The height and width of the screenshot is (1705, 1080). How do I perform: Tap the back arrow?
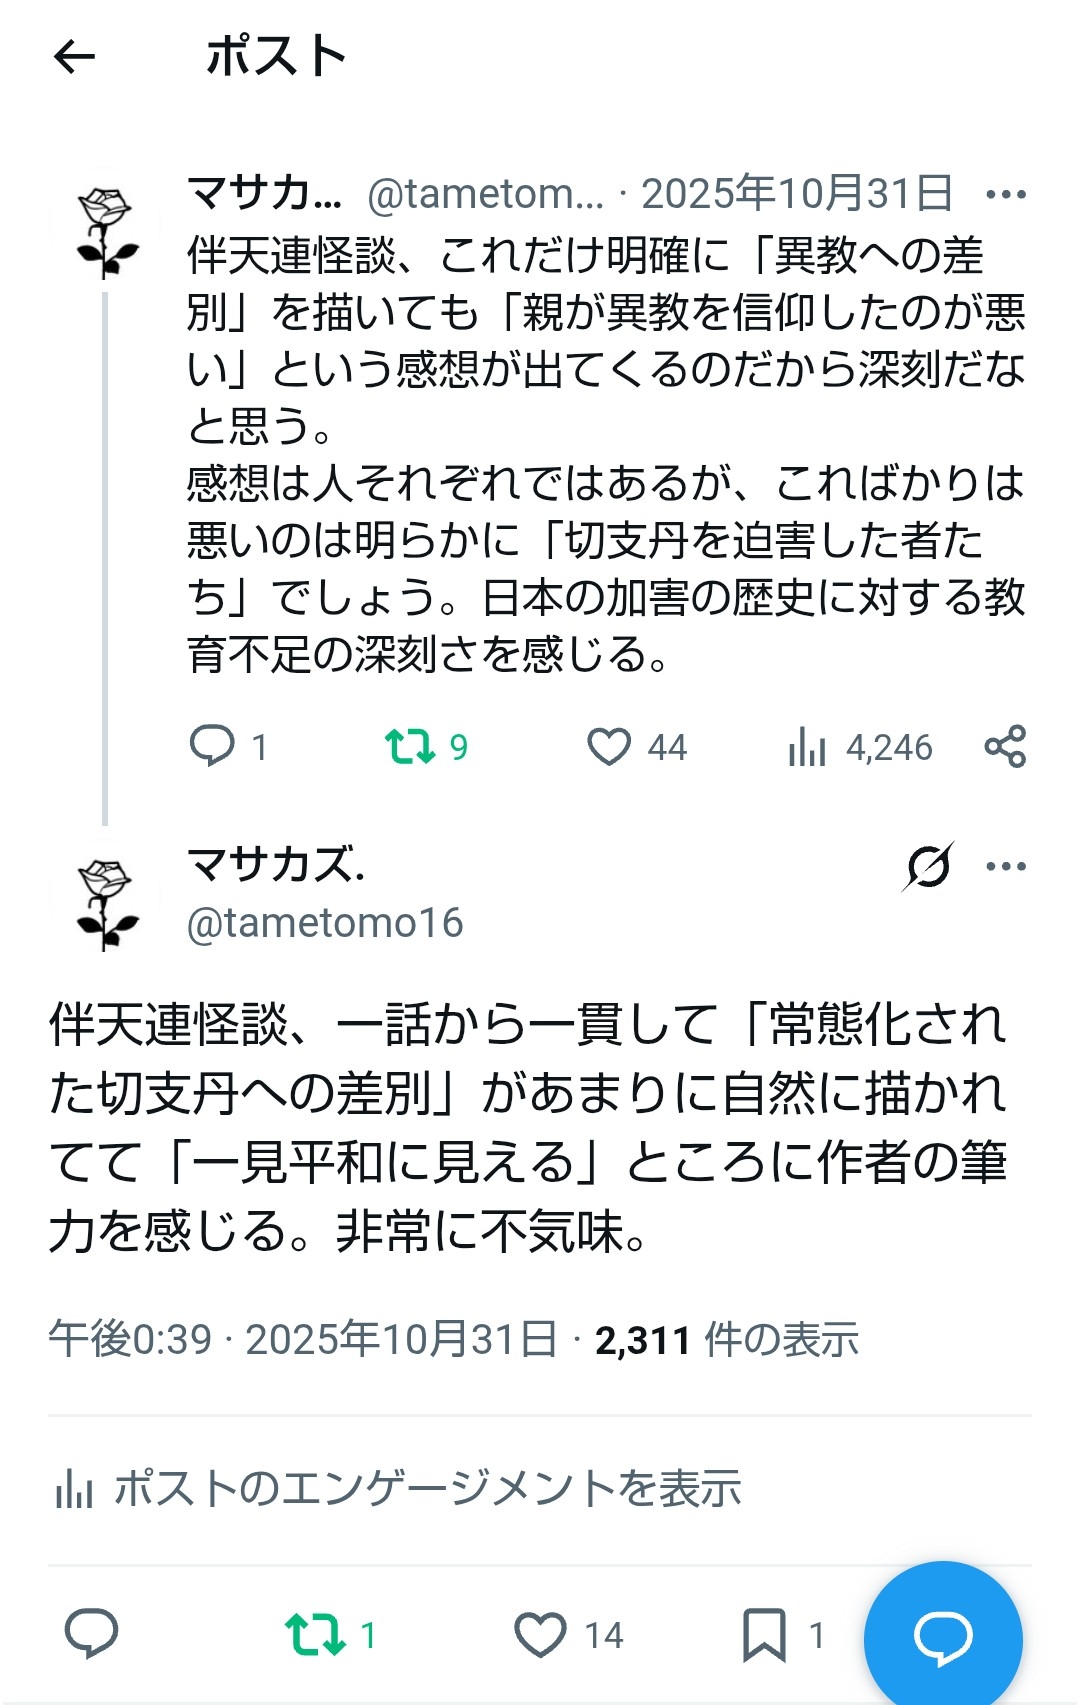pos(74,57)
